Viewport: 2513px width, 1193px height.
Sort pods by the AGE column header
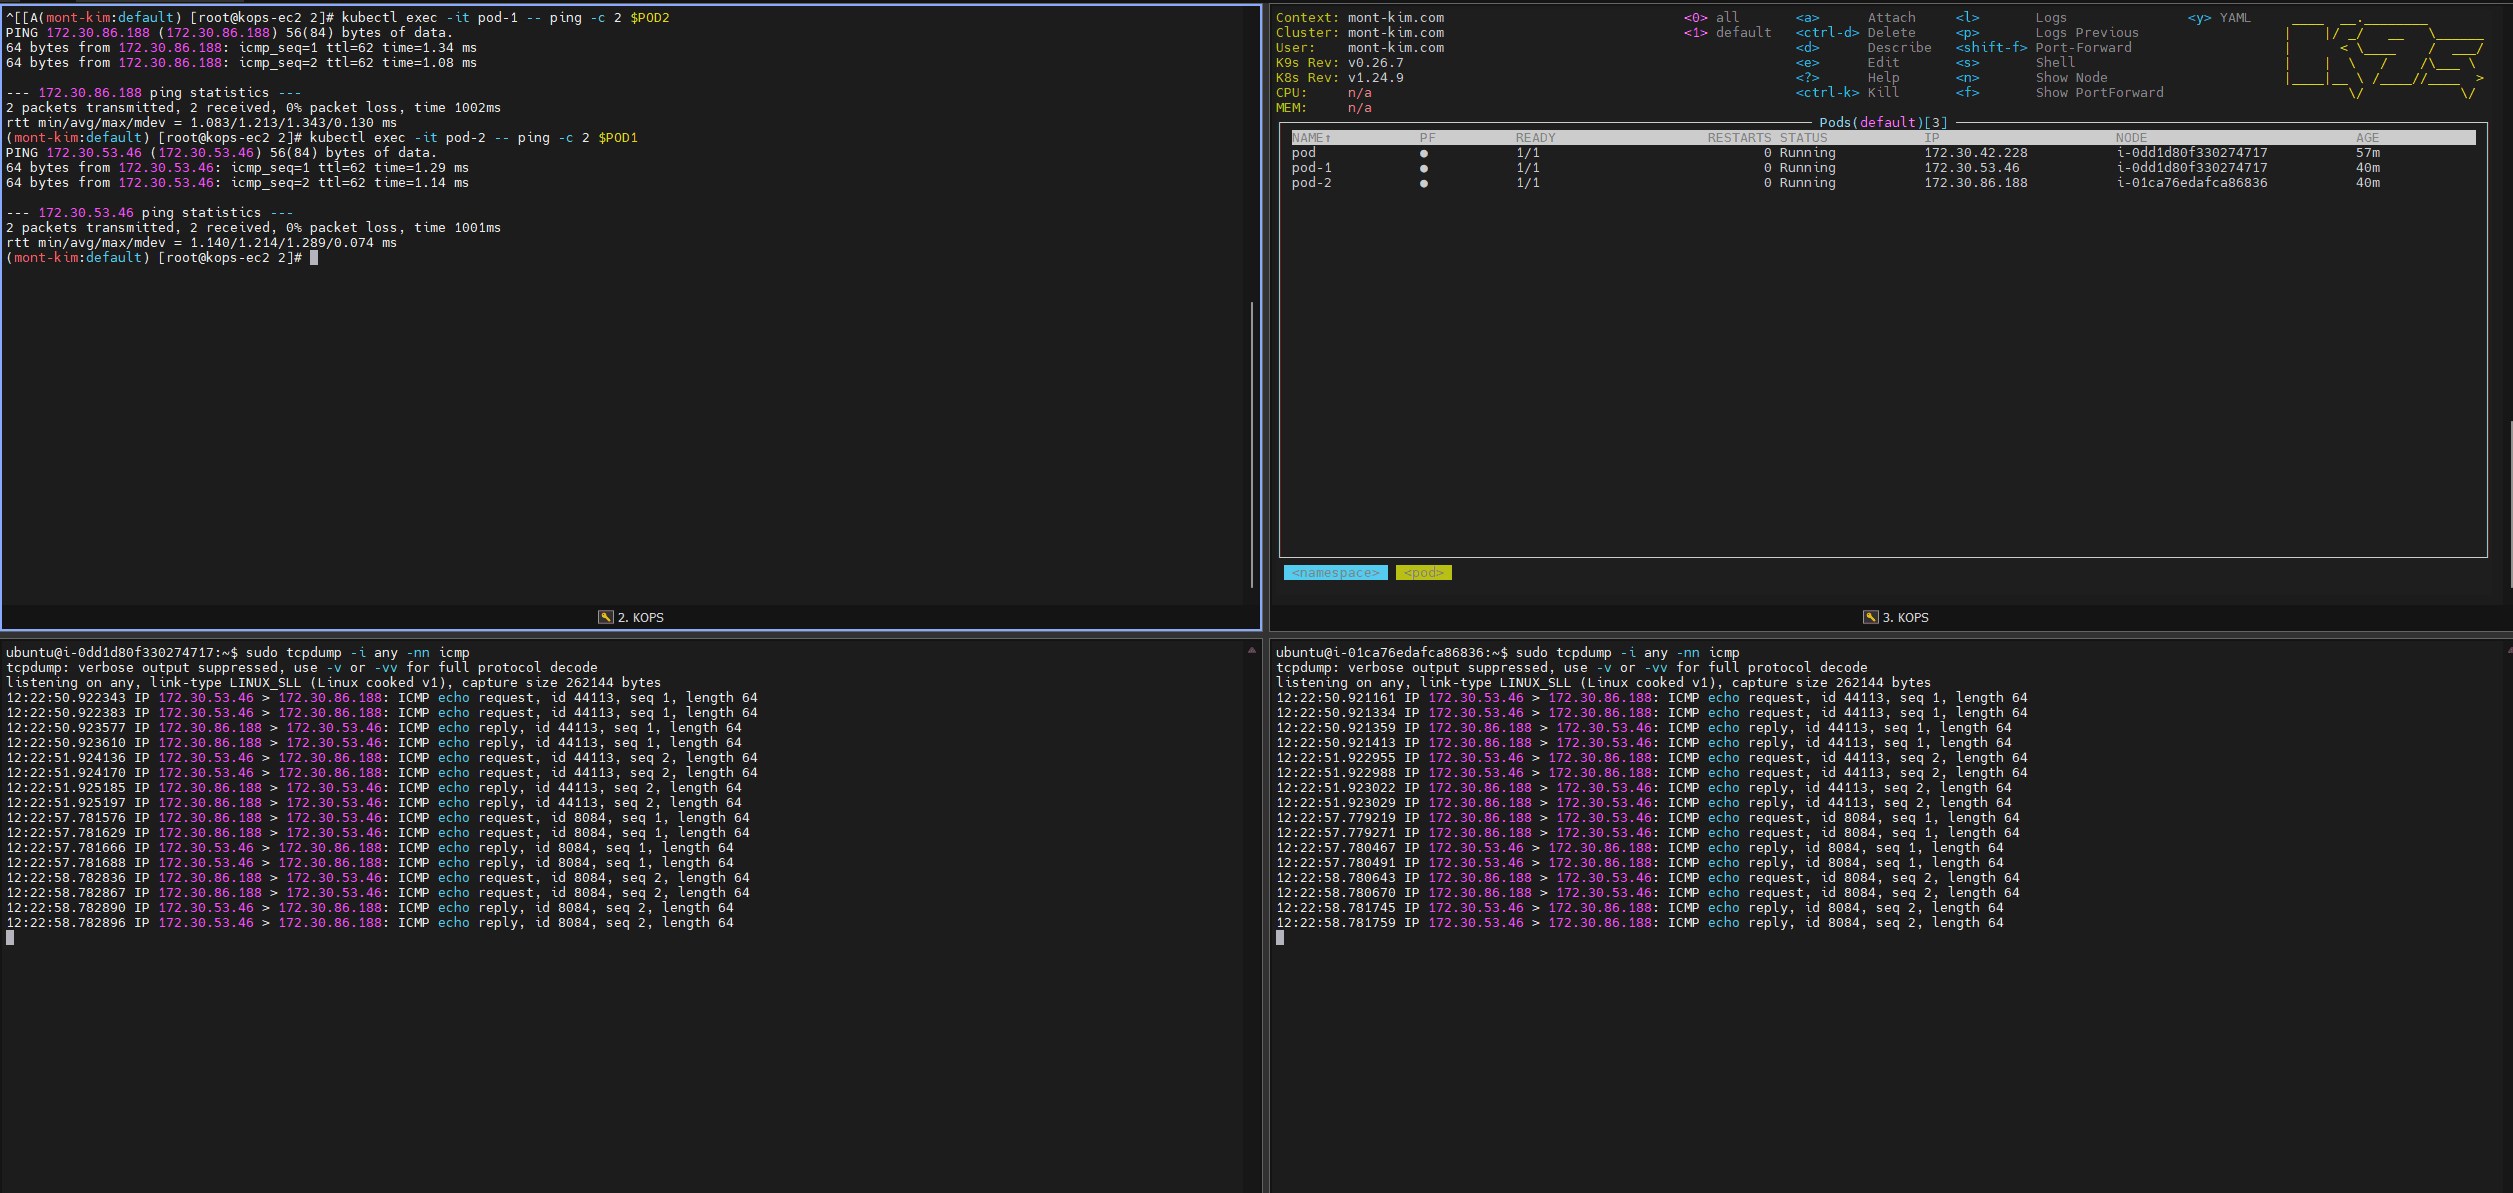pyautogui.click(x=2367, y=138)
